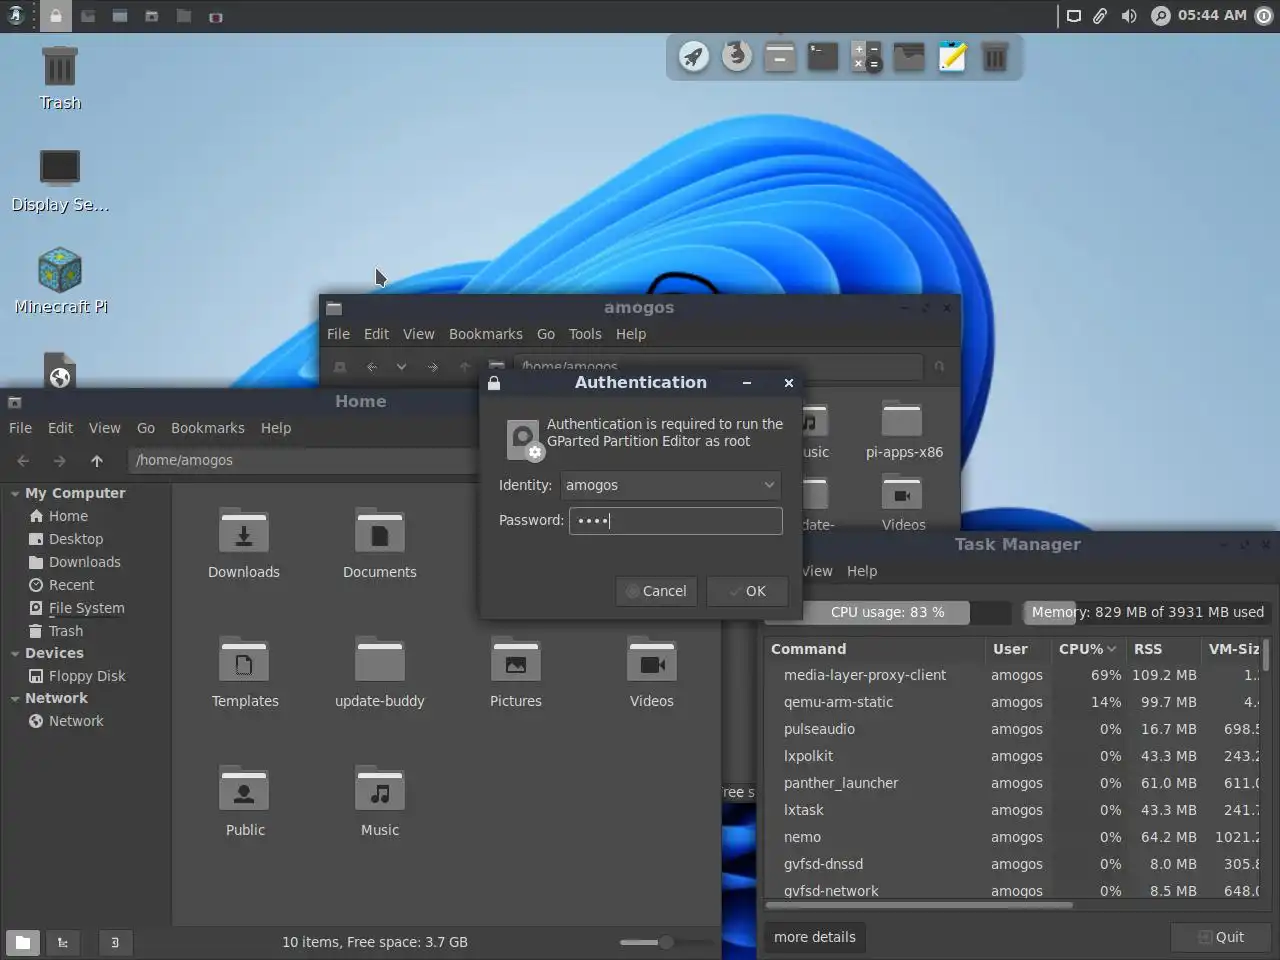
Task: Hide the sidebar using the Home status bar button
Action: (115, 942)
